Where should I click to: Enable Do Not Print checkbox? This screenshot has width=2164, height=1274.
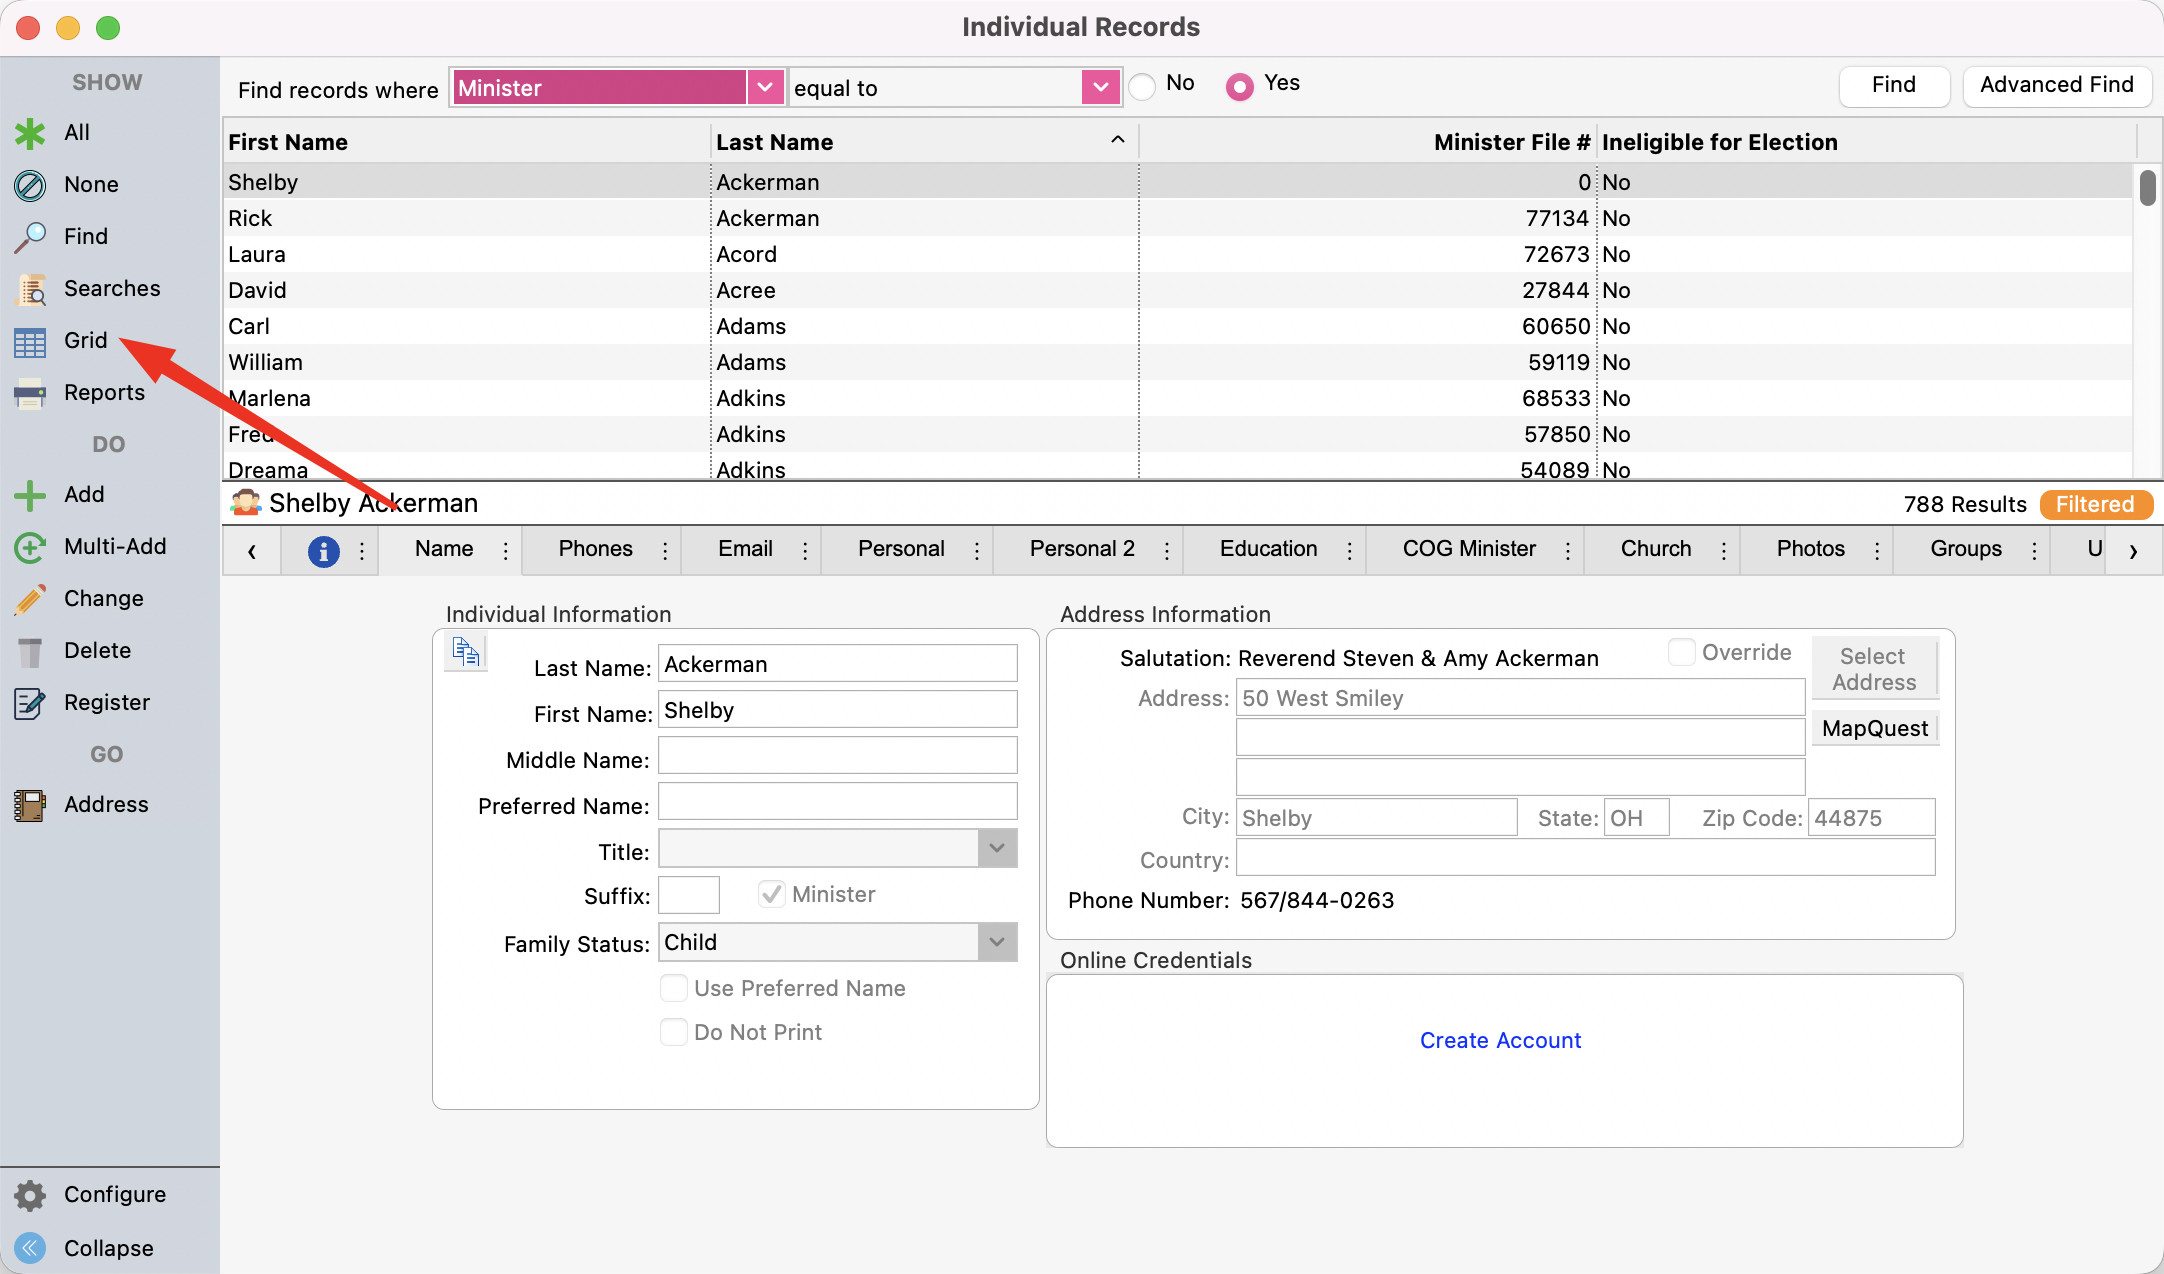click(674, 1032)
